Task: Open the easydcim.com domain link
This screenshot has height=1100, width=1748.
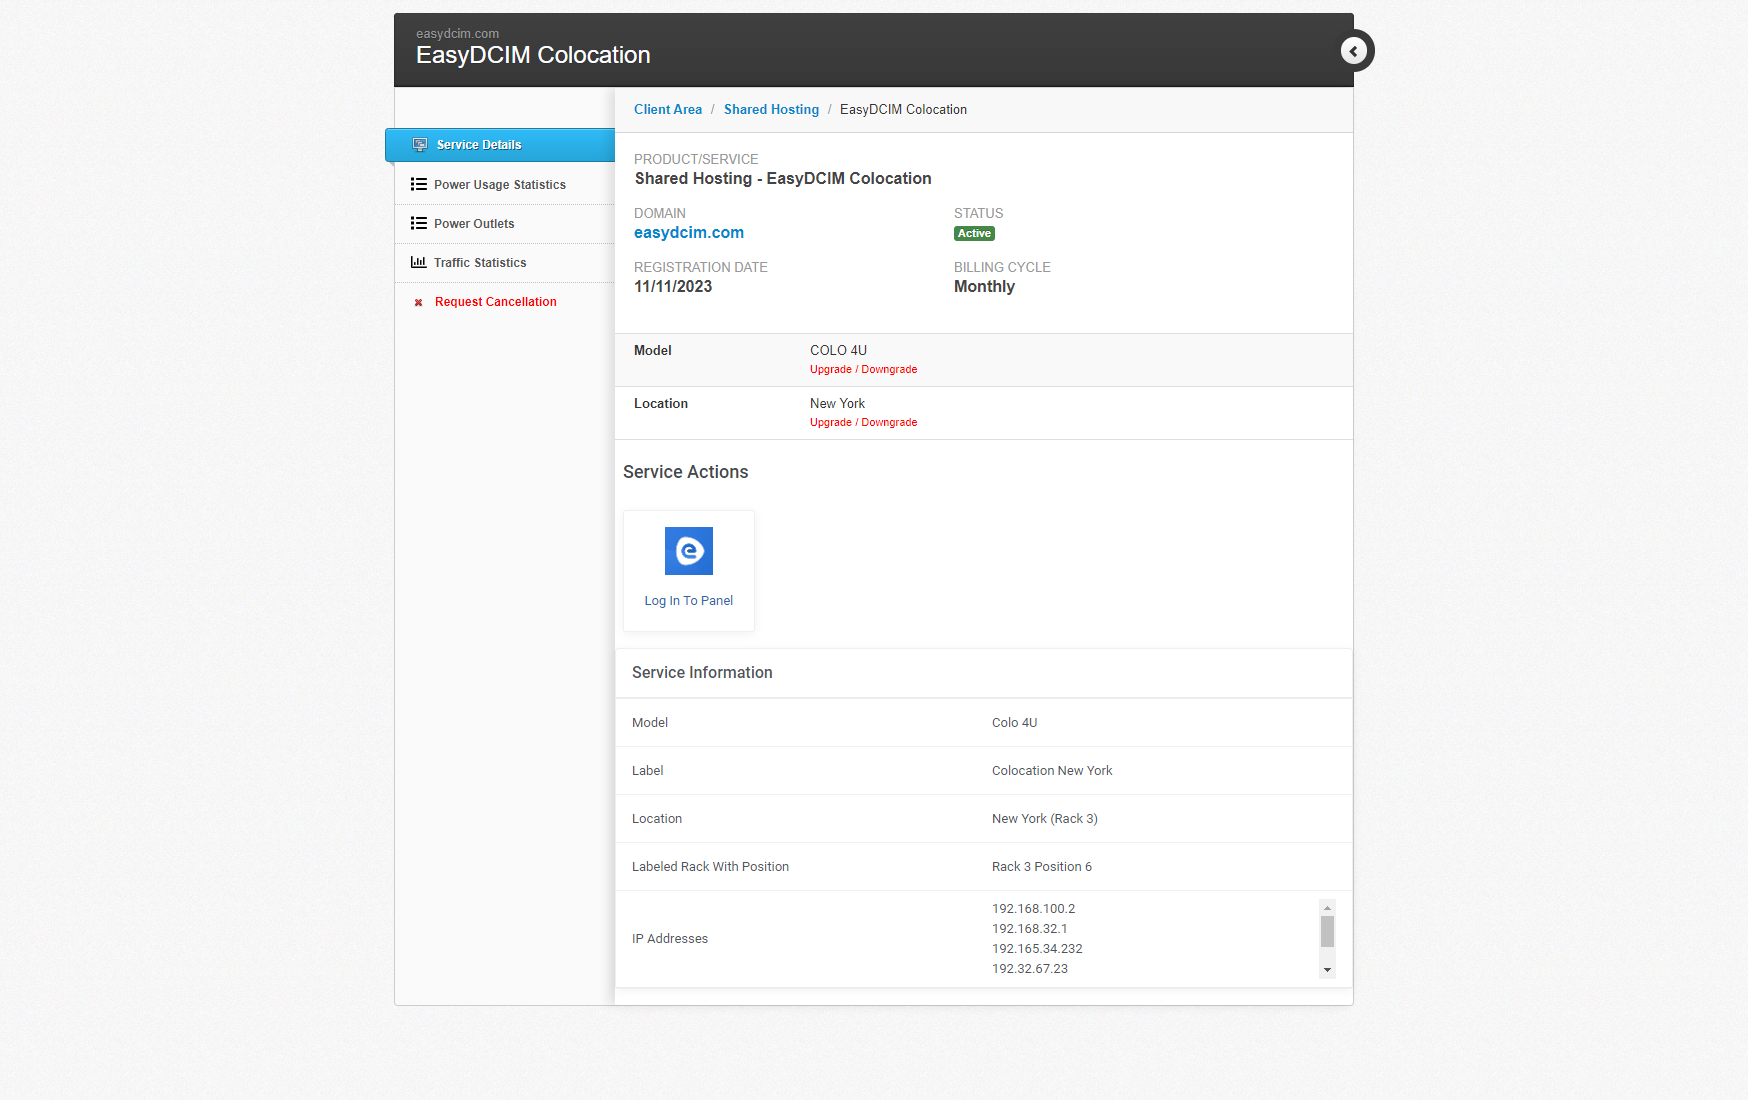Action: [x=688, y=233]
